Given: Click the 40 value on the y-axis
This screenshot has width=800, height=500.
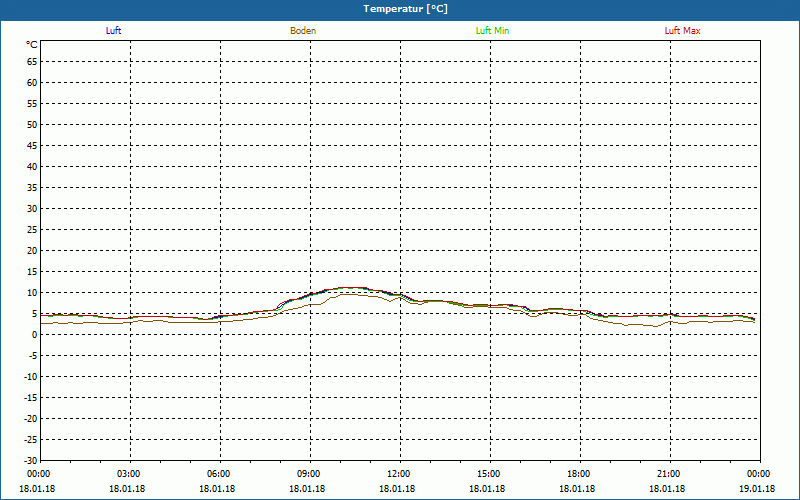Looking at the screenshot, I should tap(32, 167).
